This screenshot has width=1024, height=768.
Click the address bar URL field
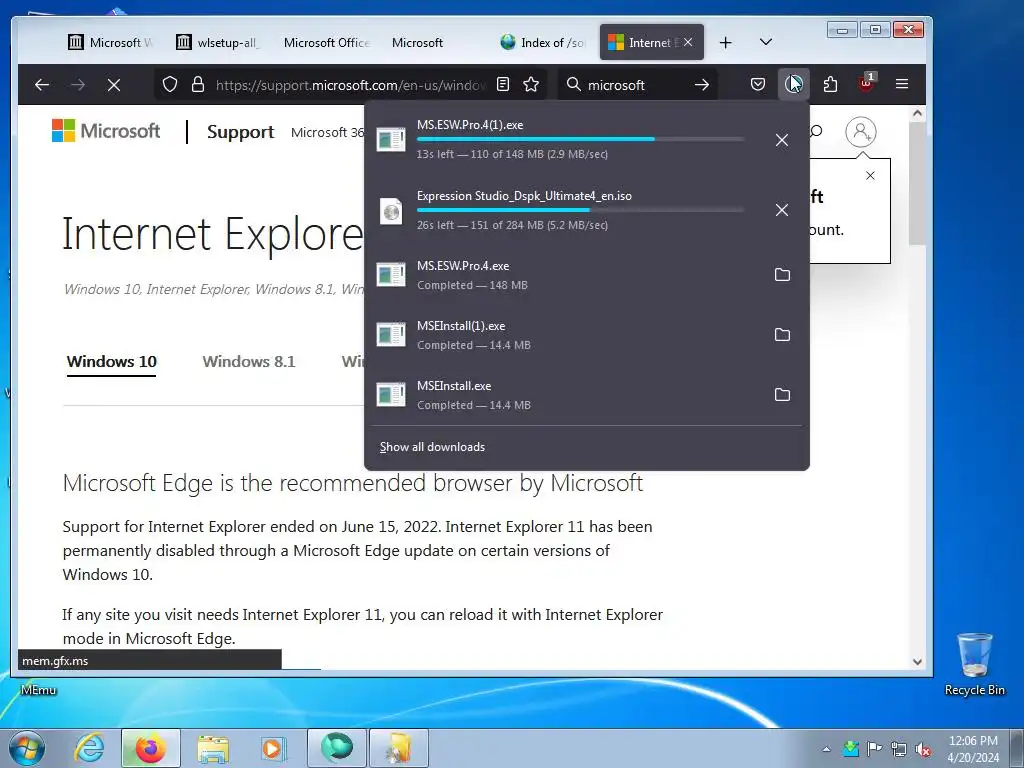tap(351, 85)
